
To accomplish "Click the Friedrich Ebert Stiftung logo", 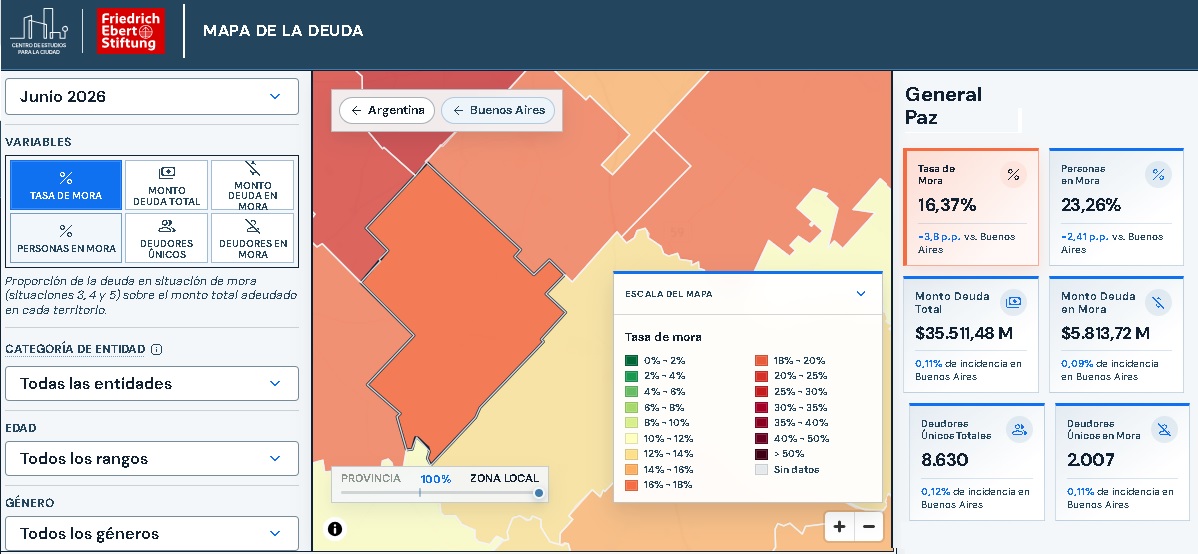I will (131, 31).
